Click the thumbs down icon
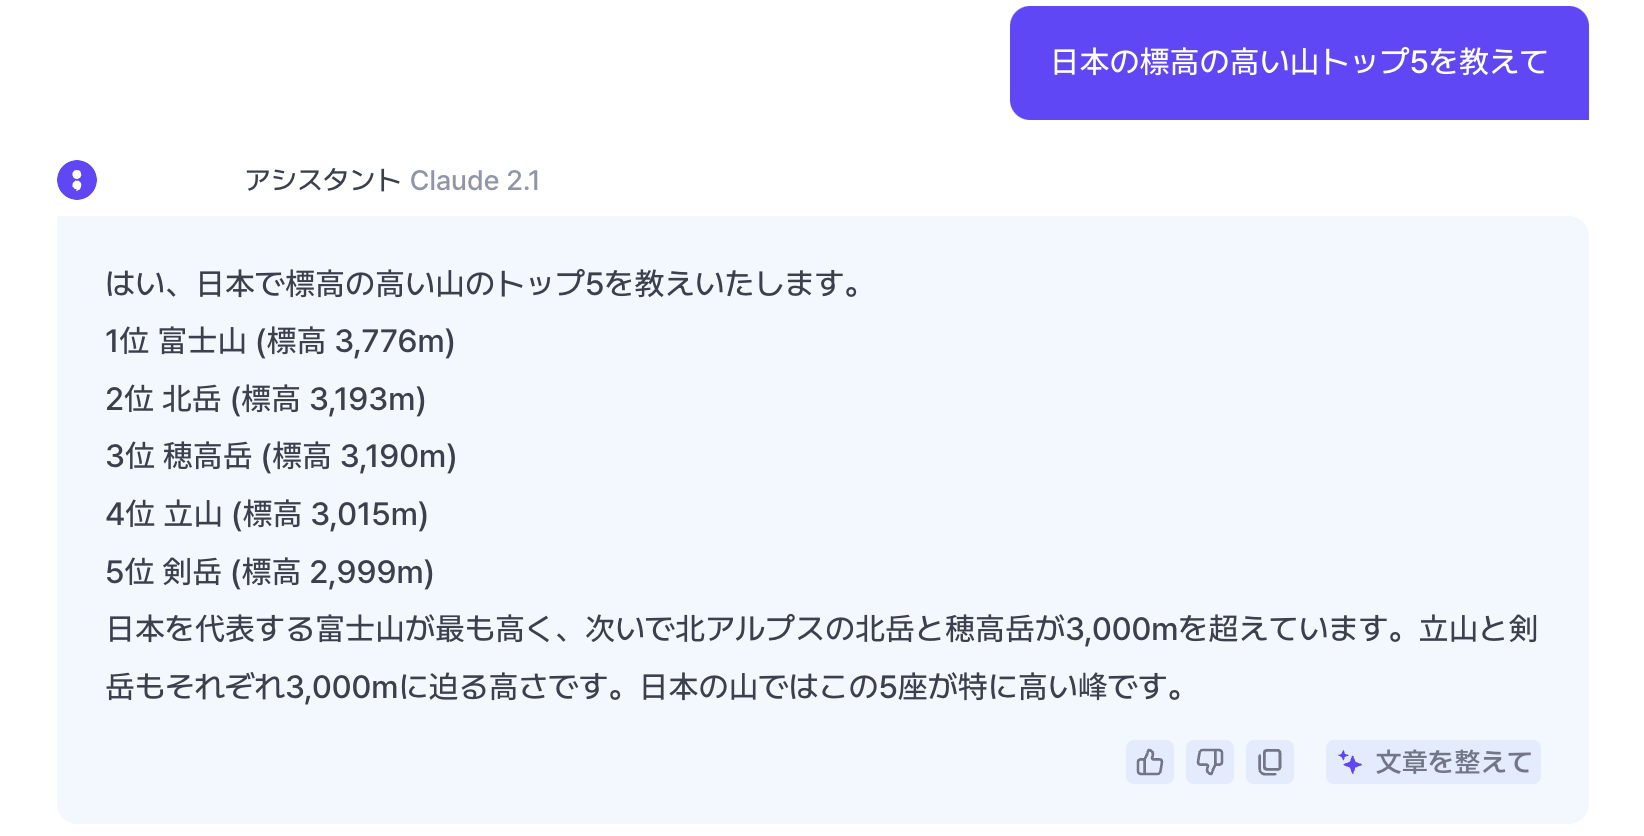Image resolution: width=1644 pixels, height=836 pixels. (x=1210, y=762)
